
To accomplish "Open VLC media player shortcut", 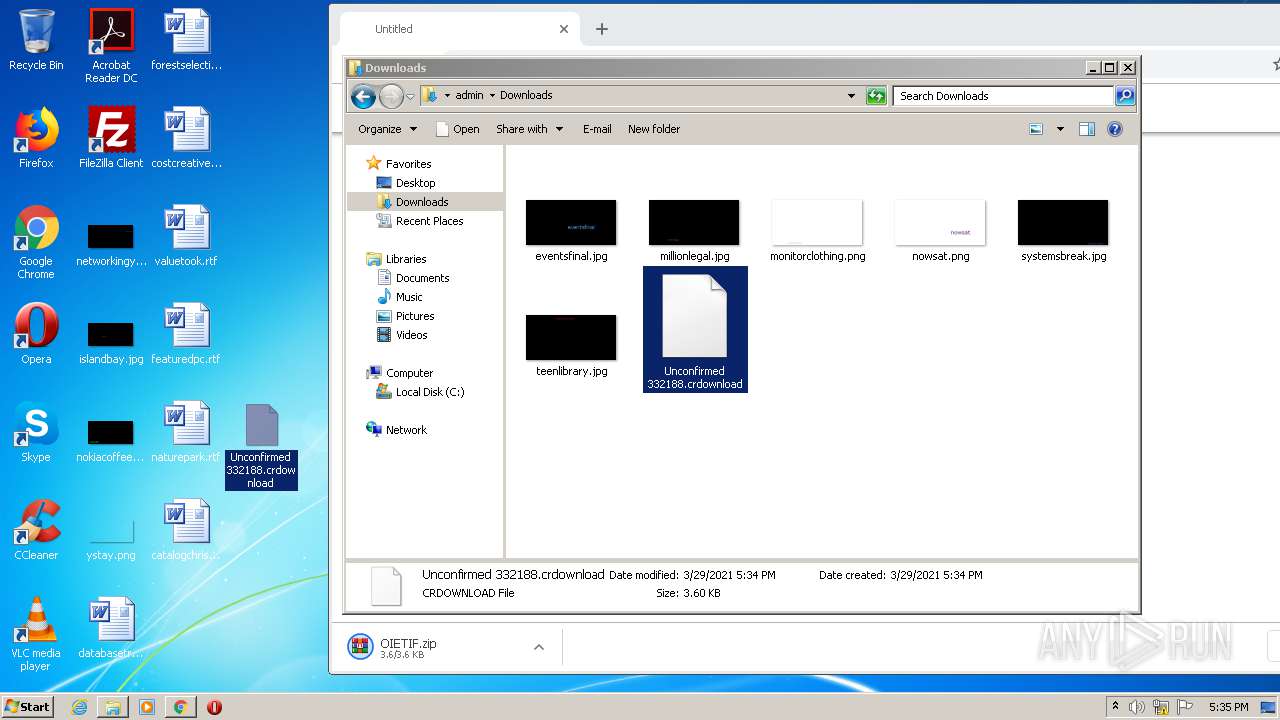I will click(x=36, y=635).
